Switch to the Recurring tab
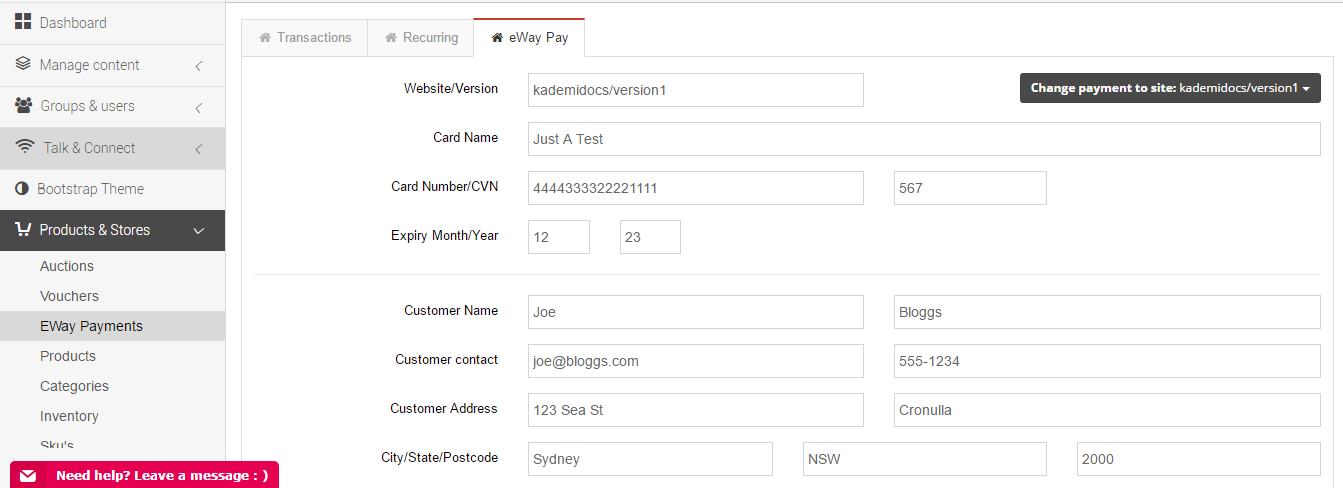This screenshot has height=488, width=1343. pyautogui.click(x=421, y=38)
